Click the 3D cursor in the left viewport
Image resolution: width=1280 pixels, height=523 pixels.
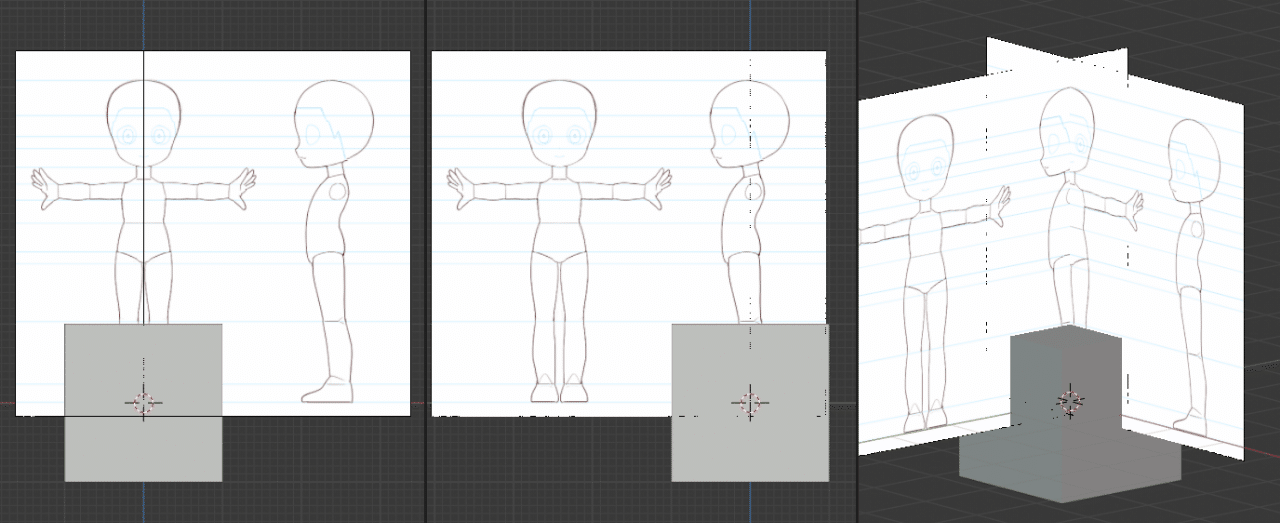coord(143,403)
